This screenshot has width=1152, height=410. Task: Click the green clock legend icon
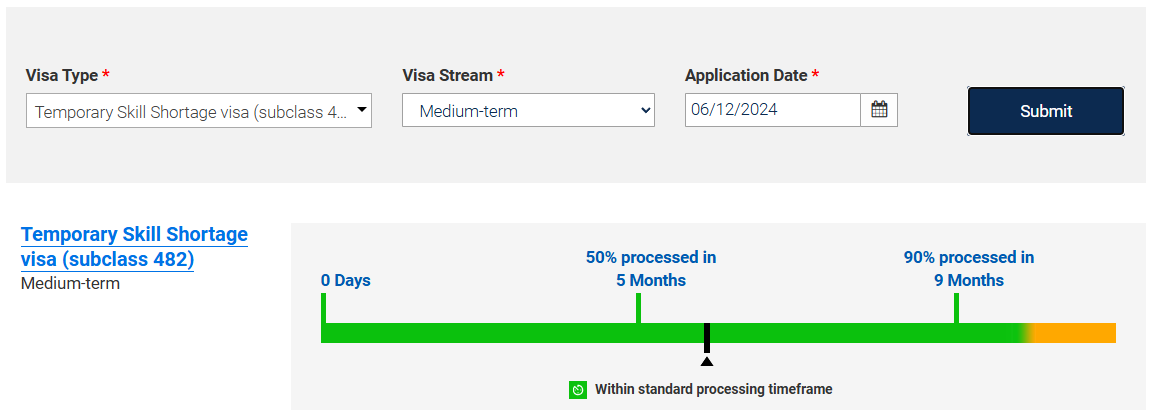click(578, 390)
